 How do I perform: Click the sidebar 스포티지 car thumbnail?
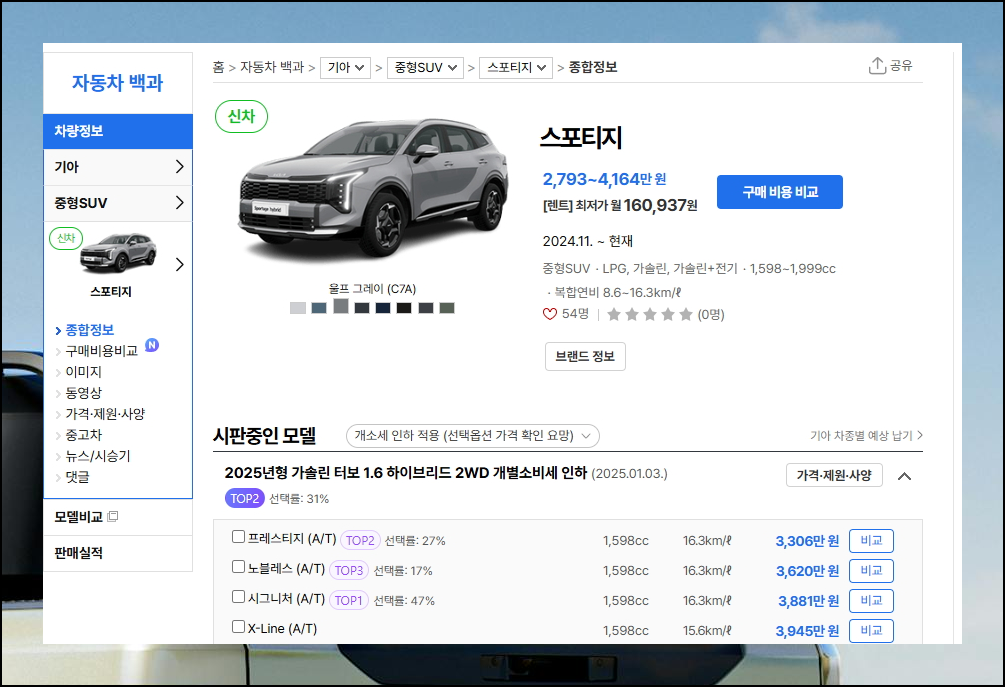pyautogui.click(x=118, y=252)
